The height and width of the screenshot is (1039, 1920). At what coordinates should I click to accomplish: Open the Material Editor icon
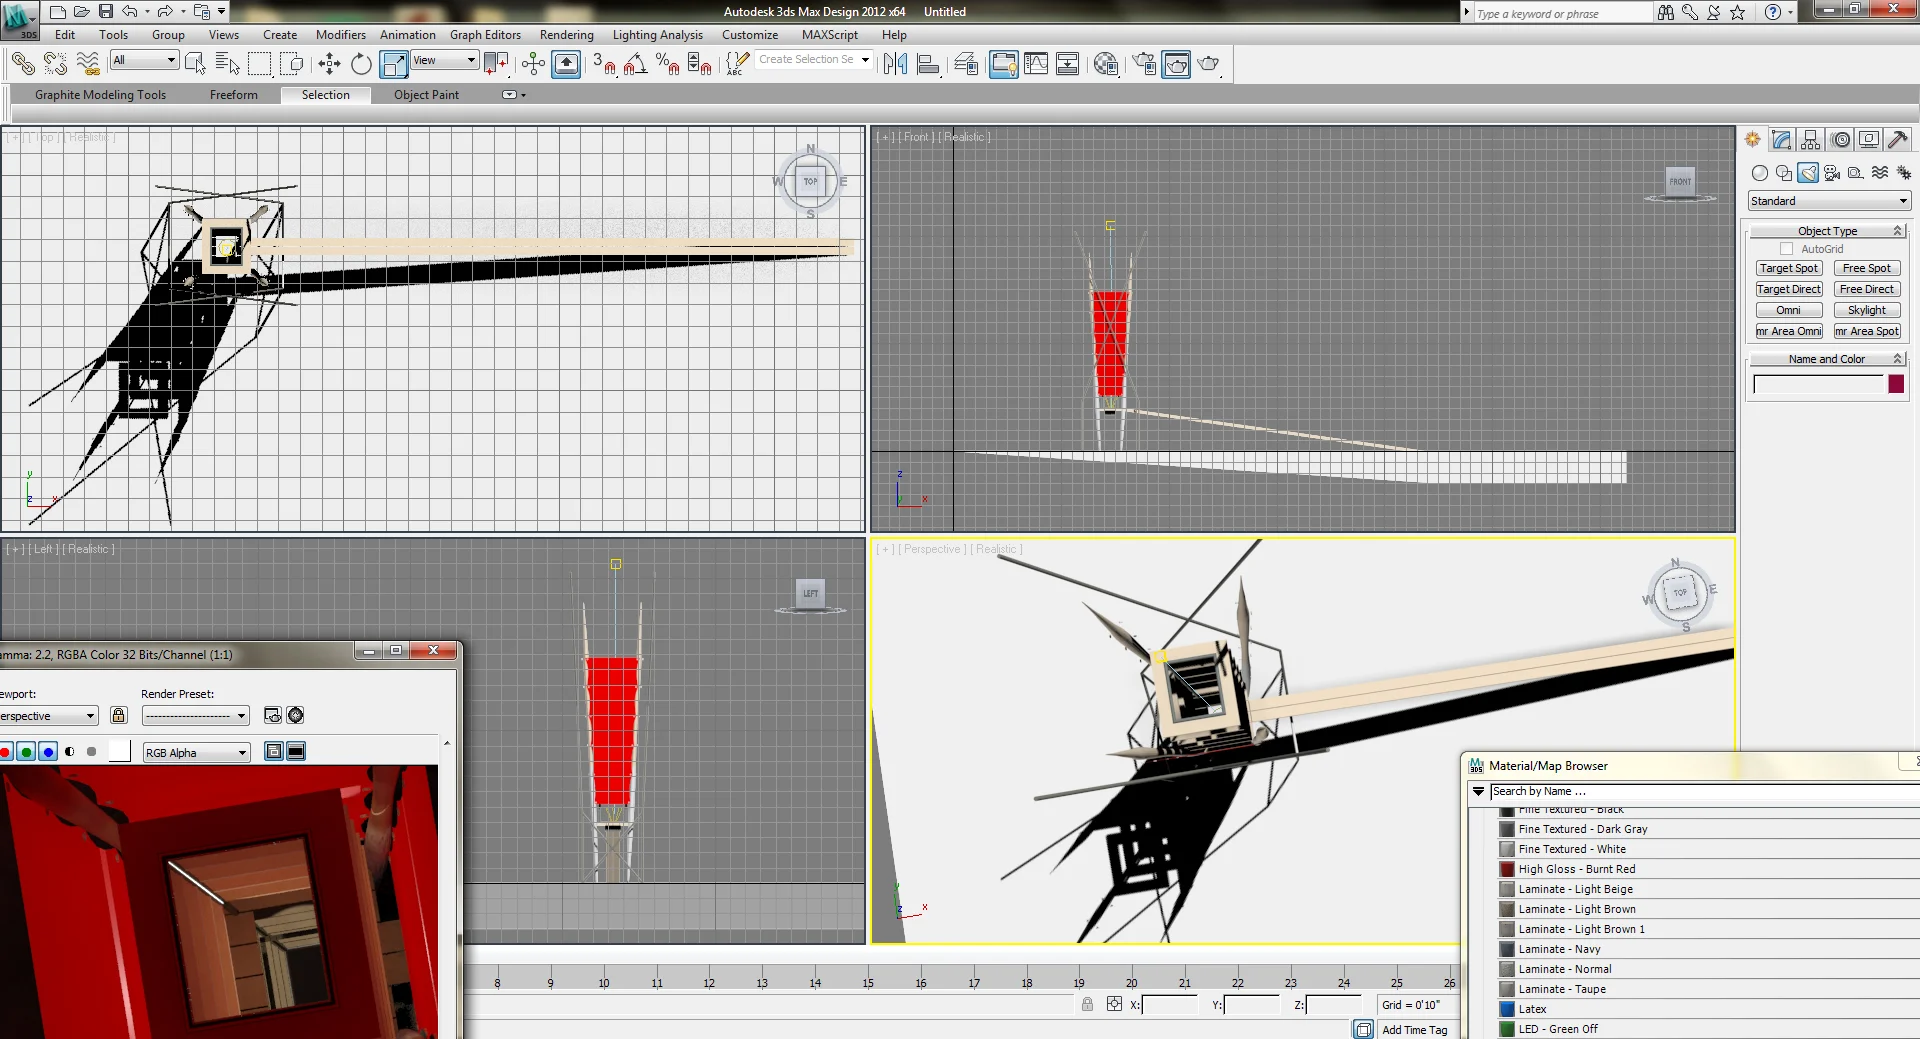[1106, 64]
